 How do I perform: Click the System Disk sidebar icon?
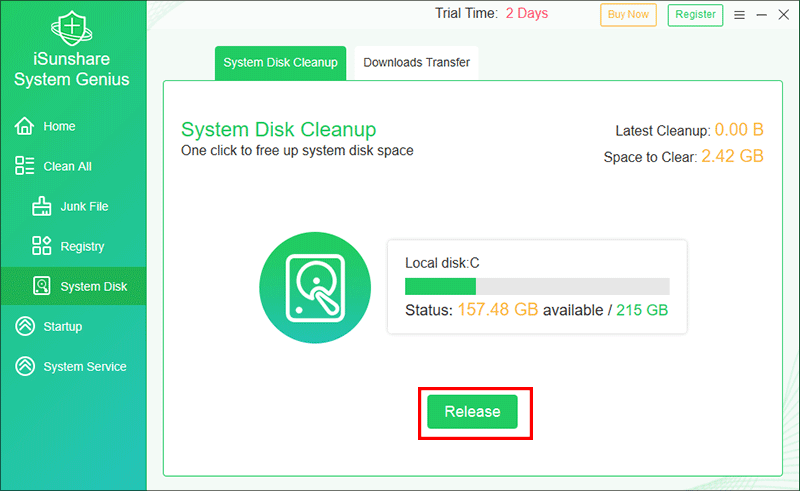coord(42,287)
